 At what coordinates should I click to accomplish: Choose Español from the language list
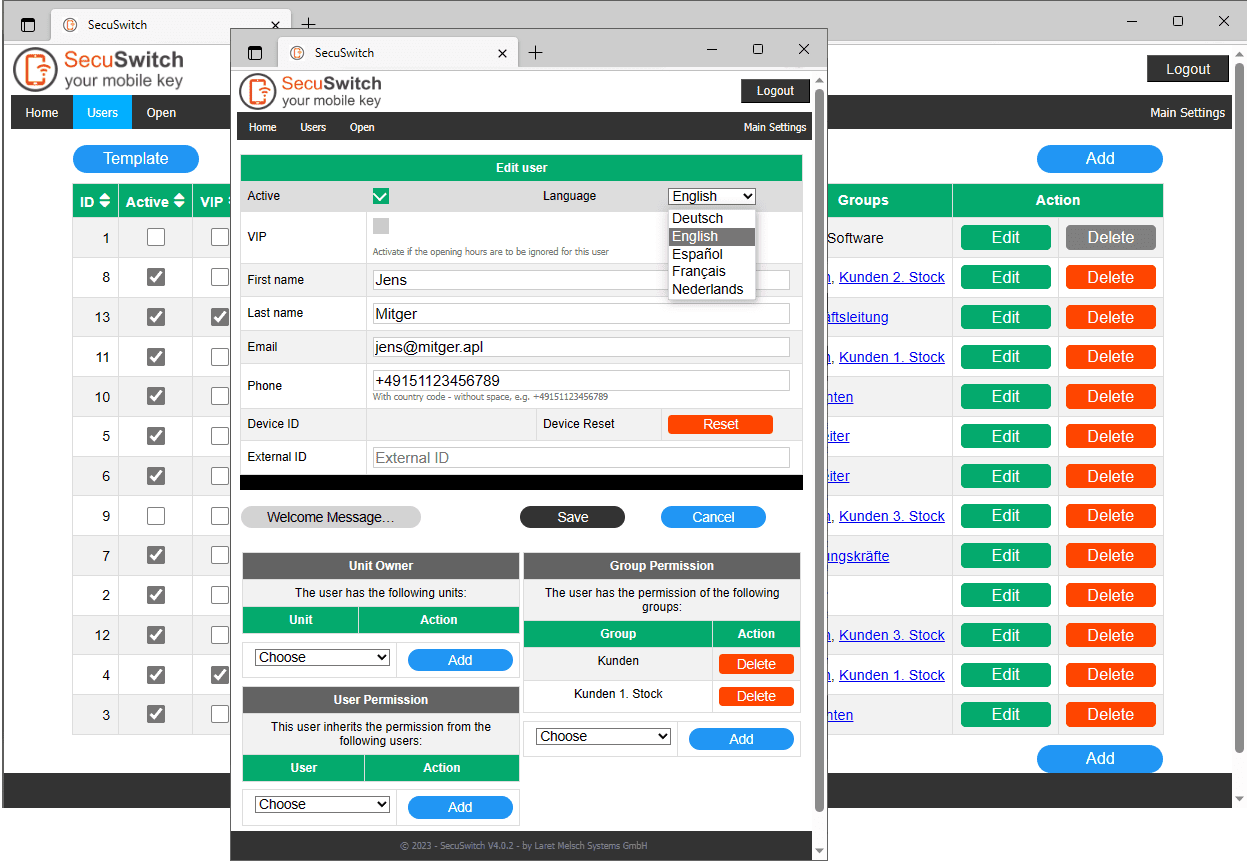pos(712,254)
